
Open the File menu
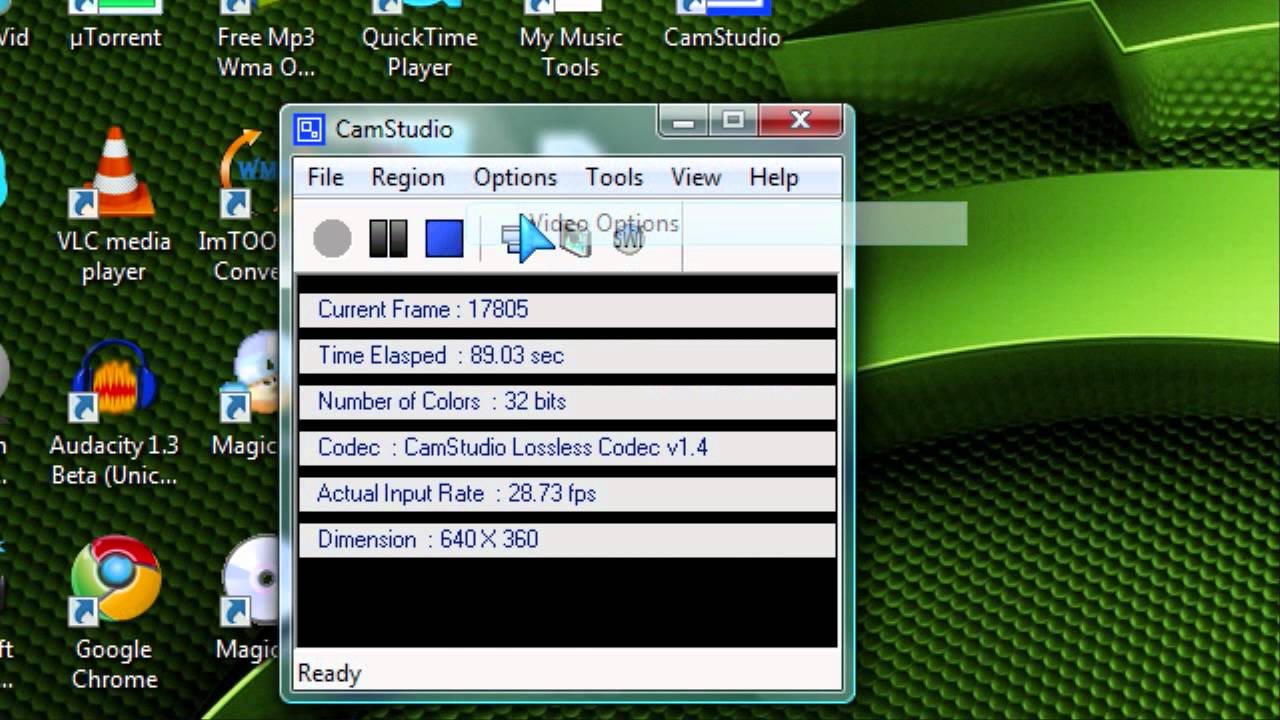[325, 177]
